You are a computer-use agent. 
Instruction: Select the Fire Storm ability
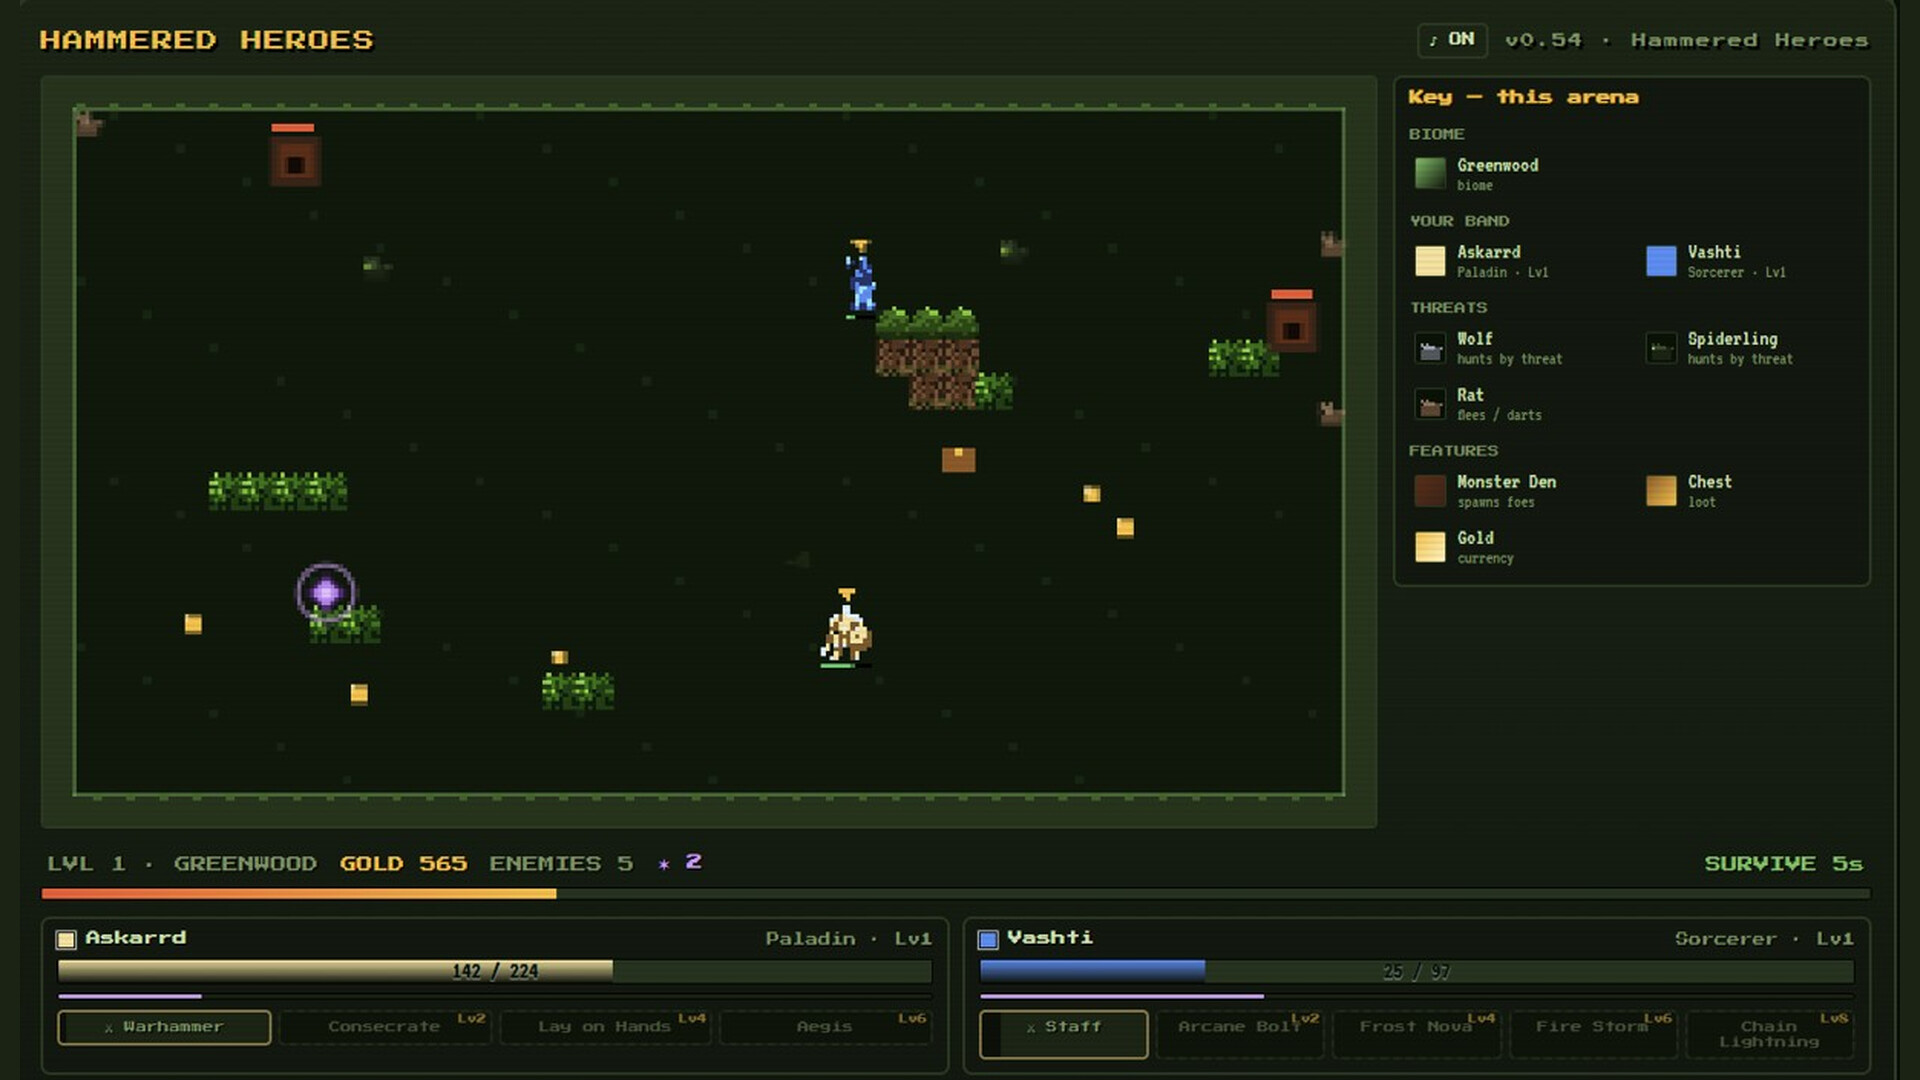pos(1593,1034)
